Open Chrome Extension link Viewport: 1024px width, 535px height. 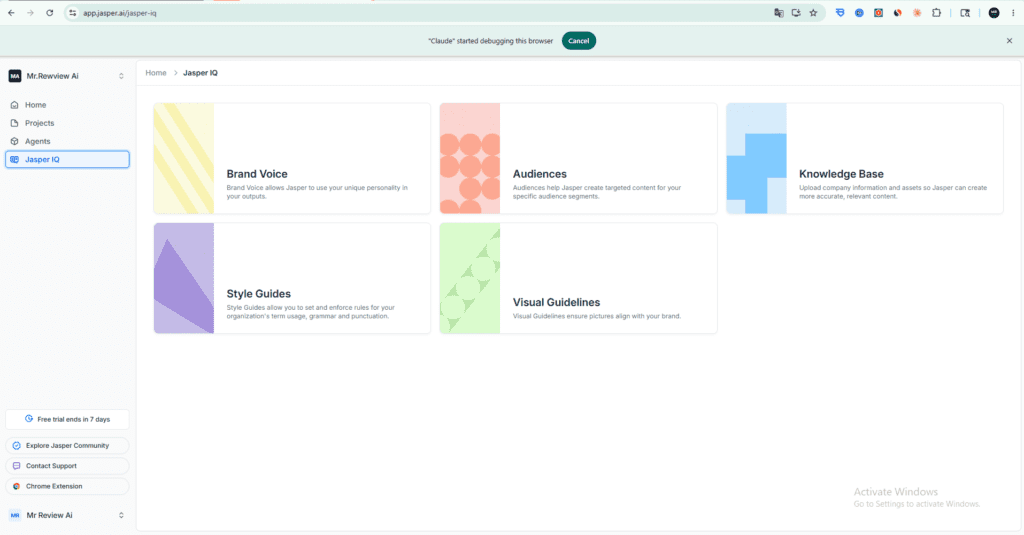tap(67, 486)
